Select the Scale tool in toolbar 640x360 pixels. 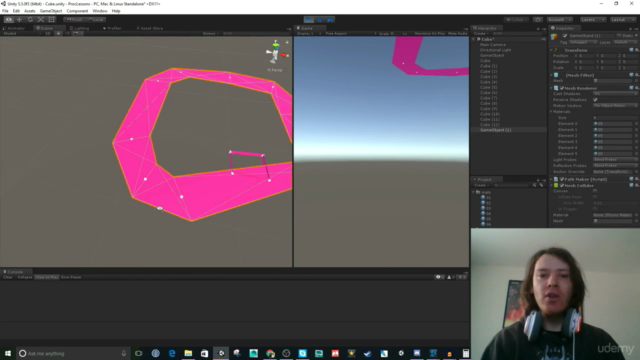click(x=41, y=20)
